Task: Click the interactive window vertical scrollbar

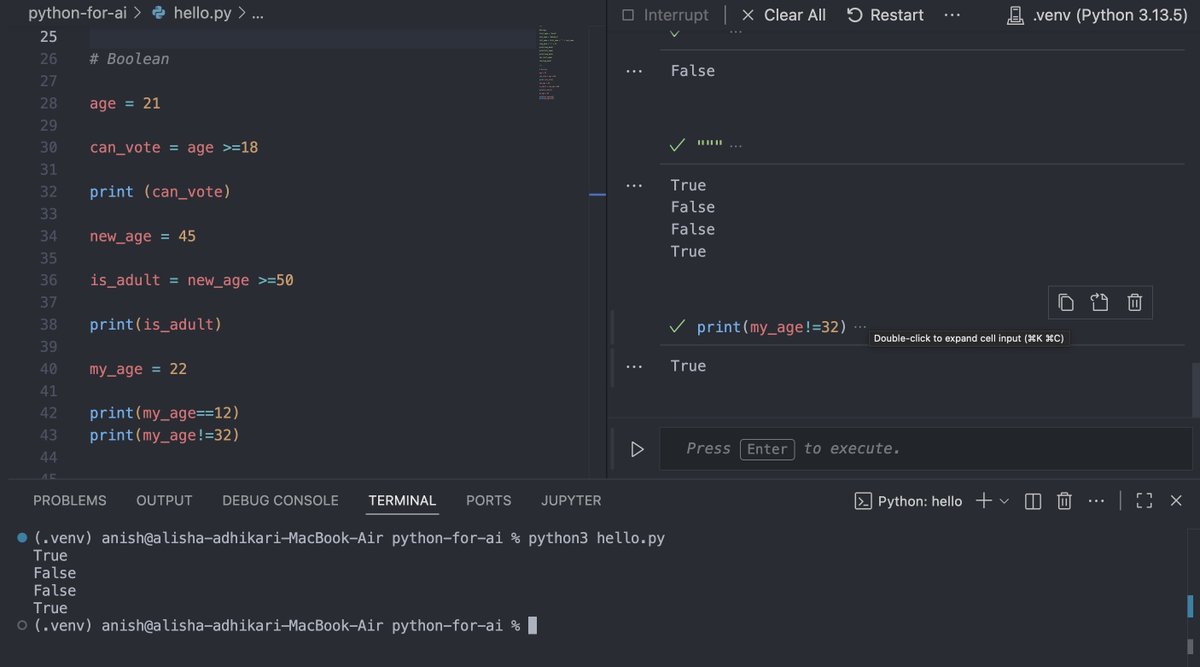Action: 1195,390
